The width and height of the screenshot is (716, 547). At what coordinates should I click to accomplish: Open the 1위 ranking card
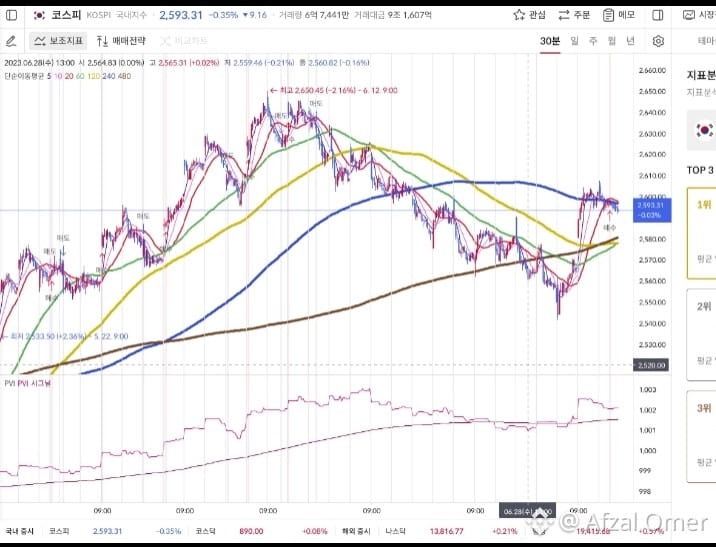(x=701, y=233)
